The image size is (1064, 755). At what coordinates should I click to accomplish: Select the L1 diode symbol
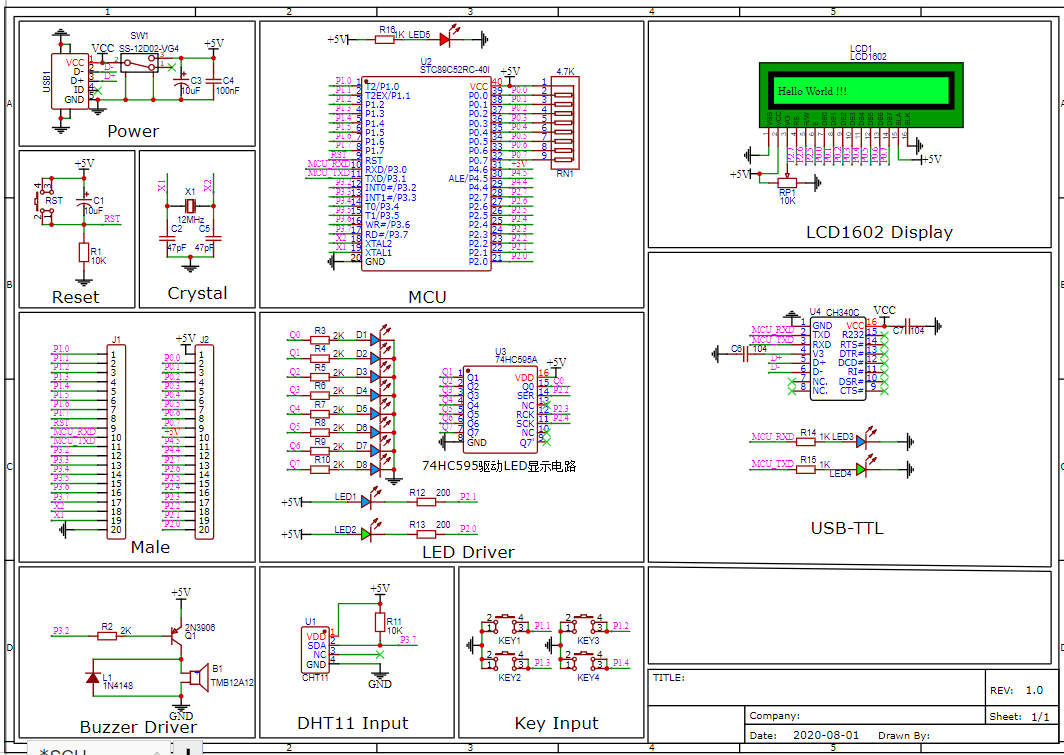[x=92, y=677]
